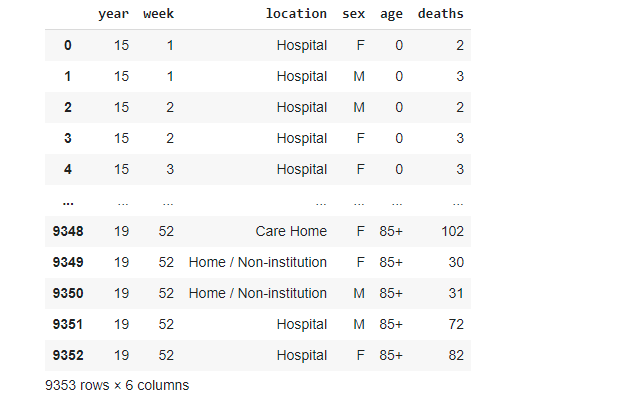
Task: Click Home / Non-institution in row 9349
Action: click(258, 262)
